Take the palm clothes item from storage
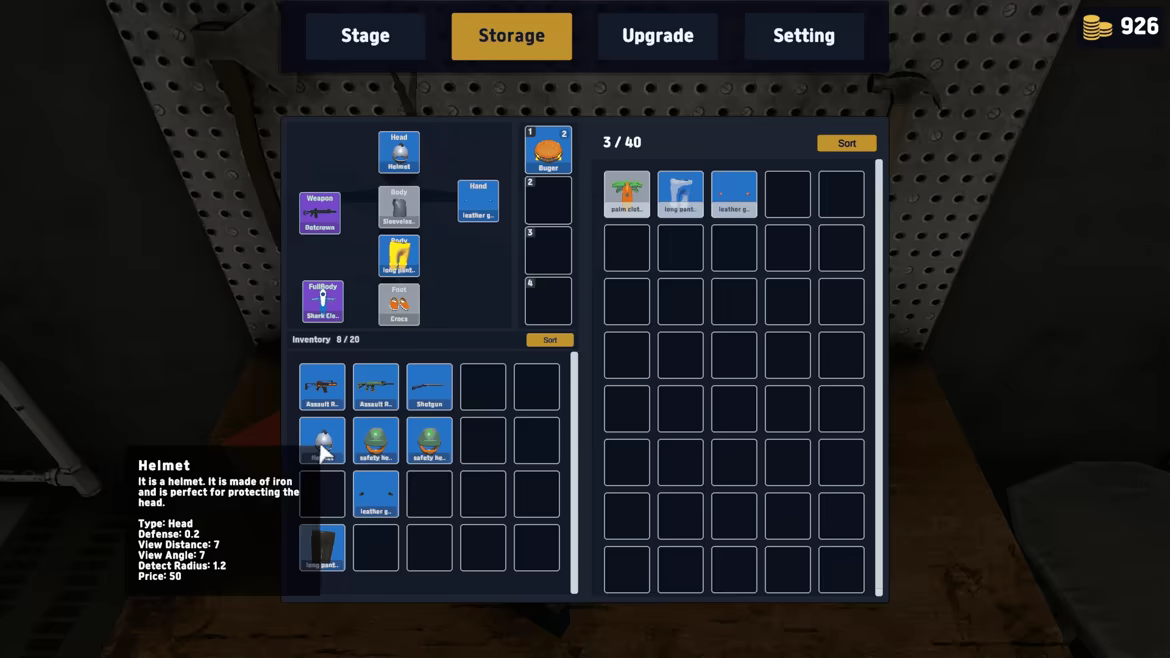The height and width of the screenshot is (658, 1170). [627, 195]
